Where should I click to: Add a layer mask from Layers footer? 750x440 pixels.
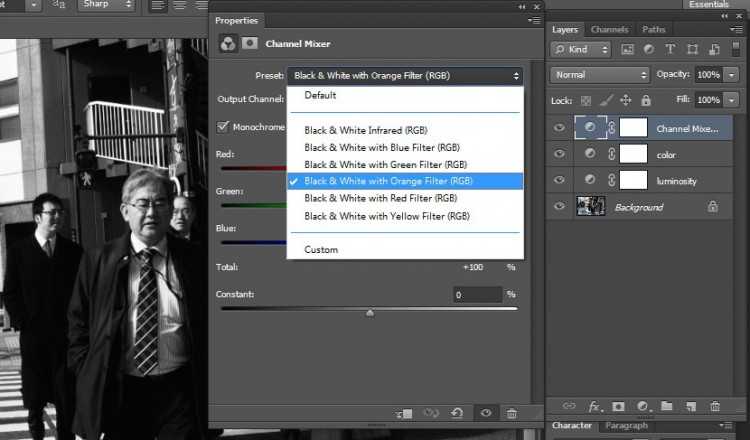[x=618, y=406]
